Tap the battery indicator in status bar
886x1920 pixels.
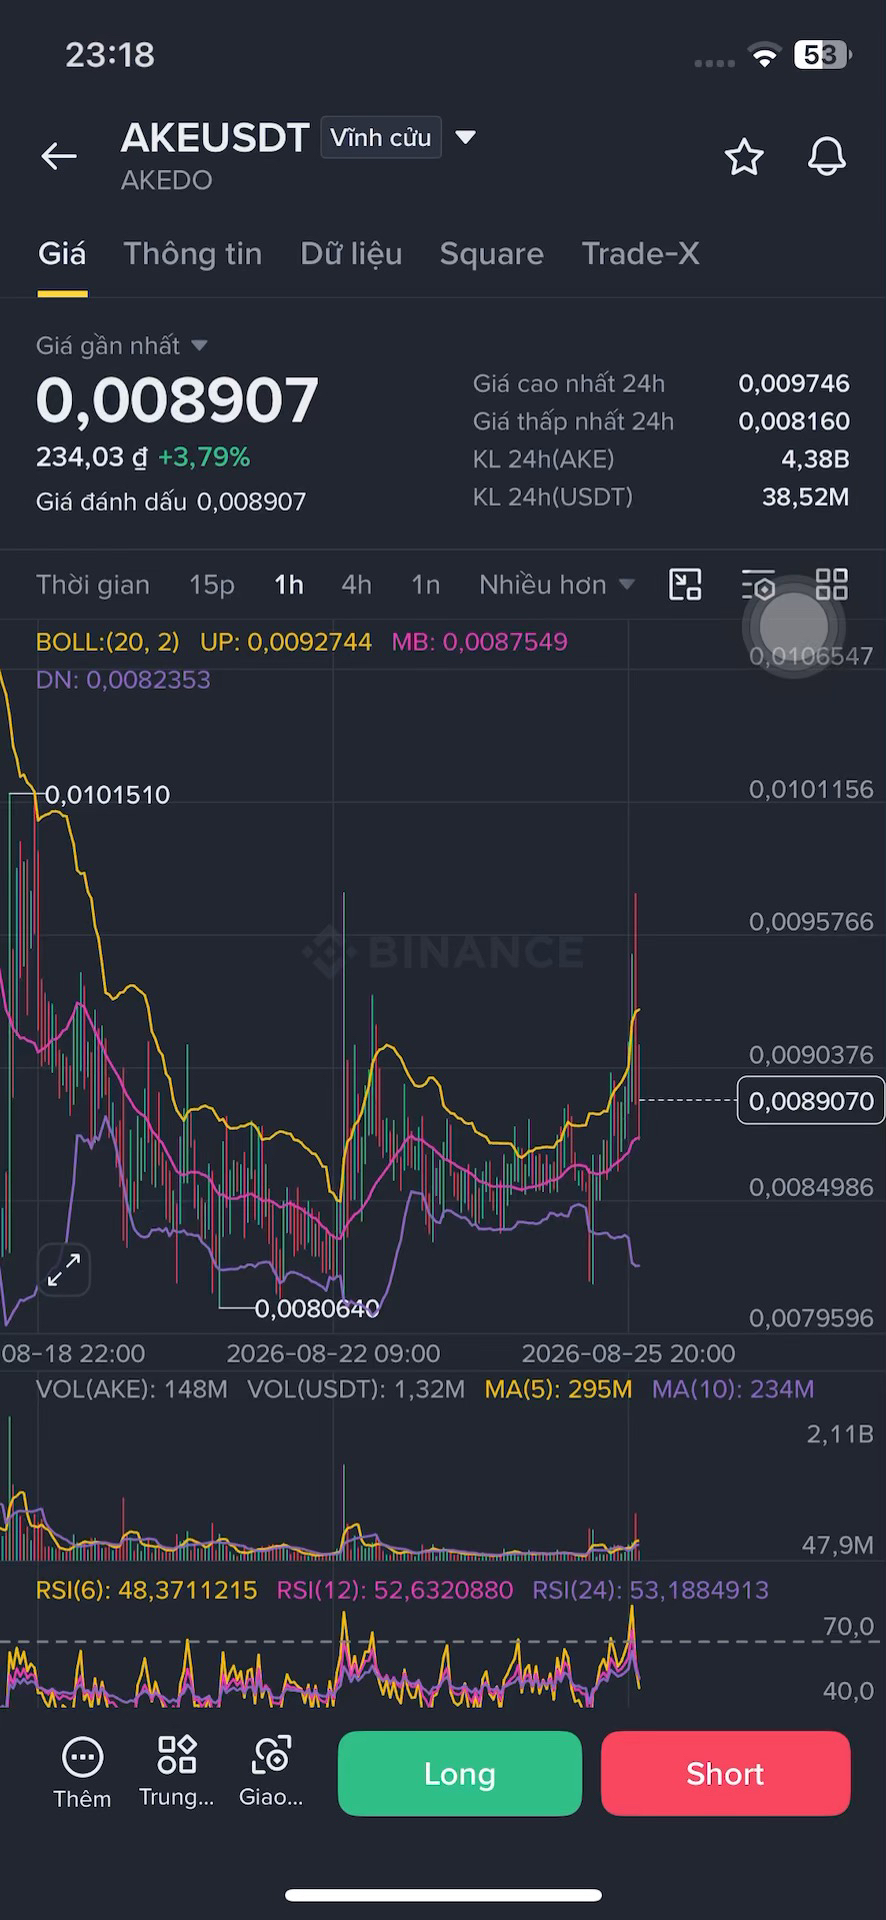point(822,55)
